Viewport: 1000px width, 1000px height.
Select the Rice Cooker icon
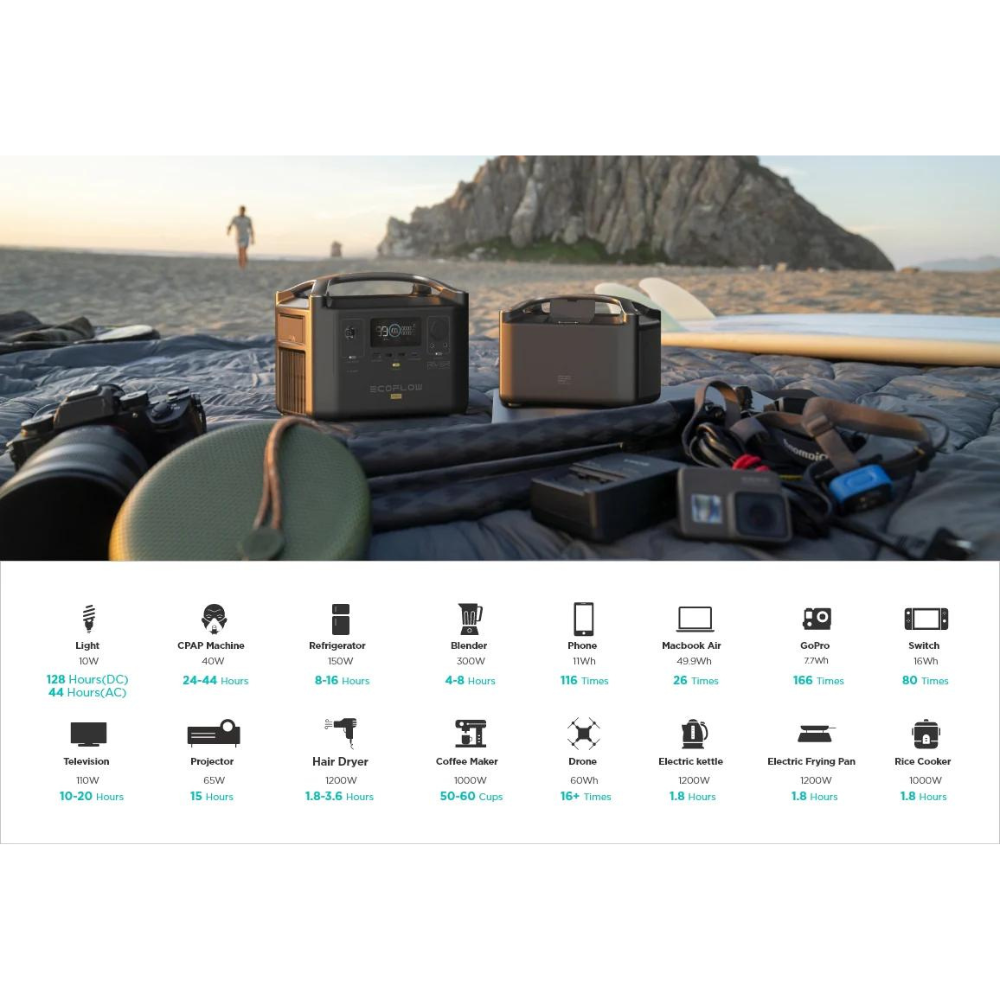tap(925, 734)
